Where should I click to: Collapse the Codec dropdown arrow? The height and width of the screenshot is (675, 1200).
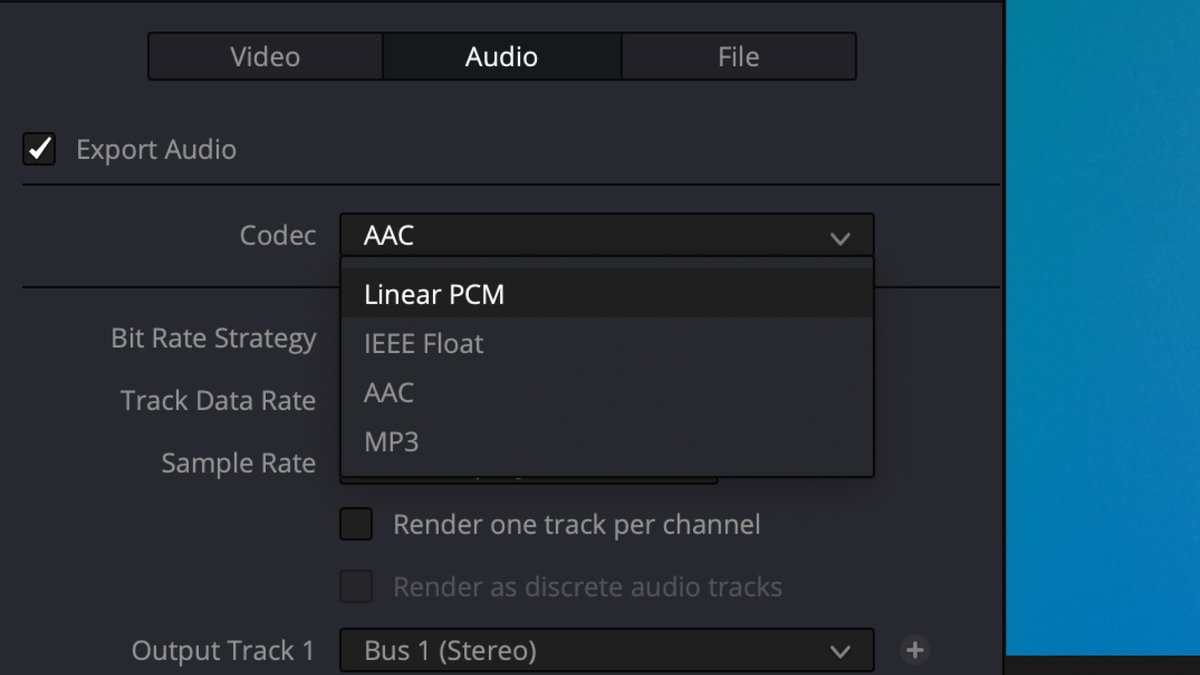tap(840, 237)
